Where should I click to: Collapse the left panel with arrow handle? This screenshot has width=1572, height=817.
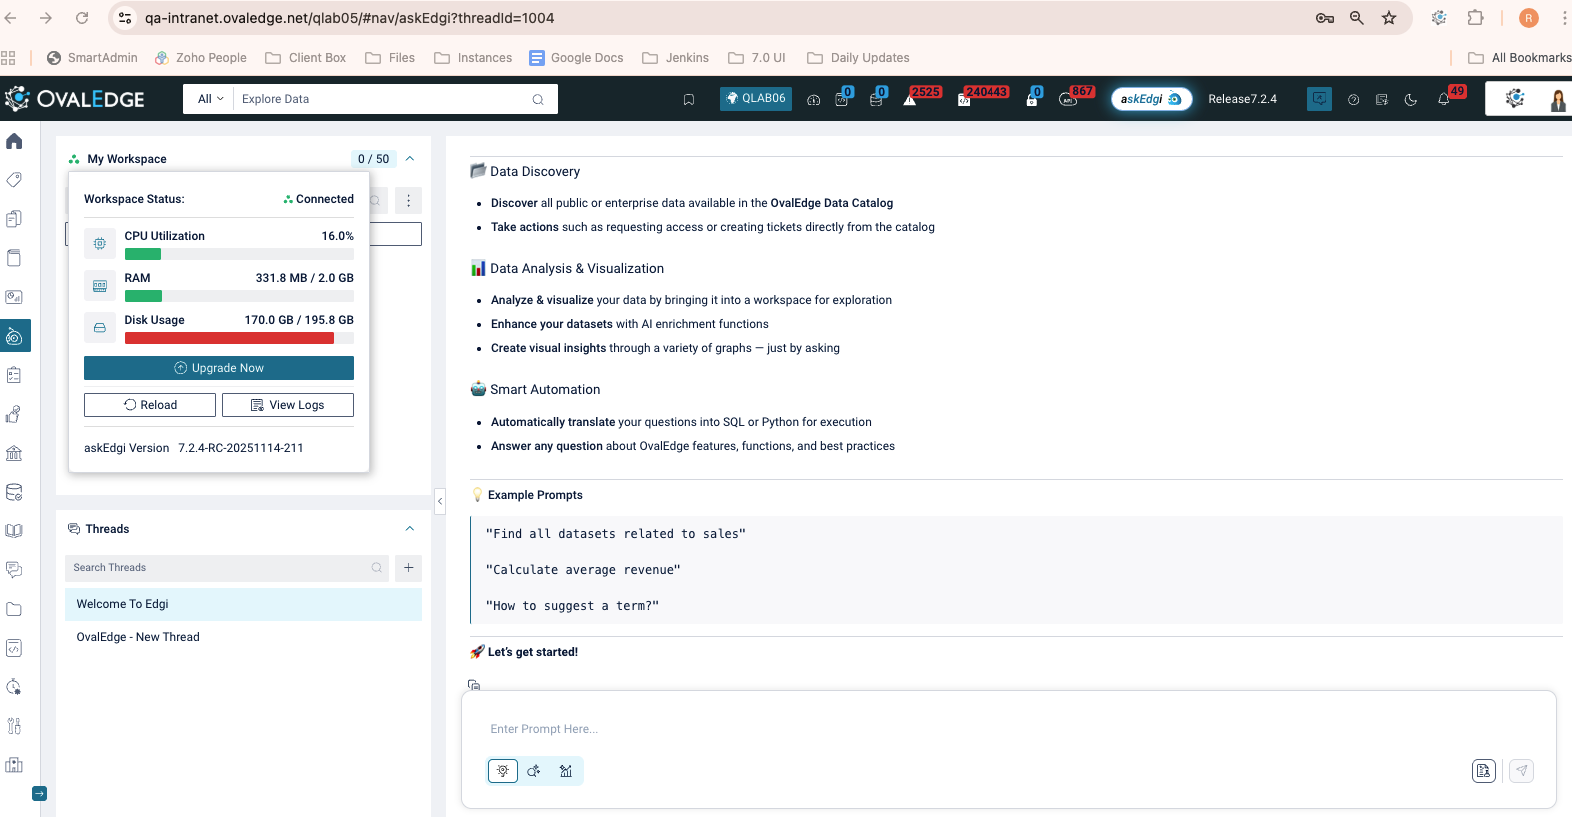click(x=440, y=501)
